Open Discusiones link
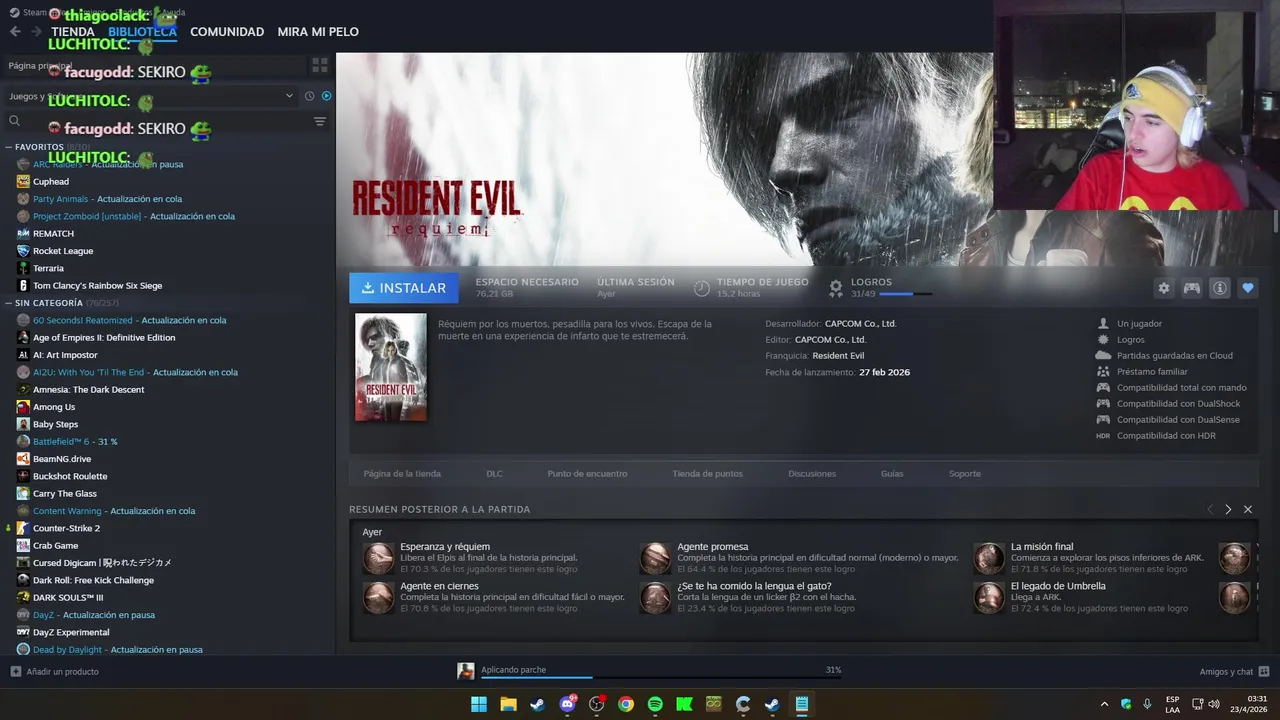This screenshot has width=1280, height=720. pyautogui.click(x=812, y=474)
